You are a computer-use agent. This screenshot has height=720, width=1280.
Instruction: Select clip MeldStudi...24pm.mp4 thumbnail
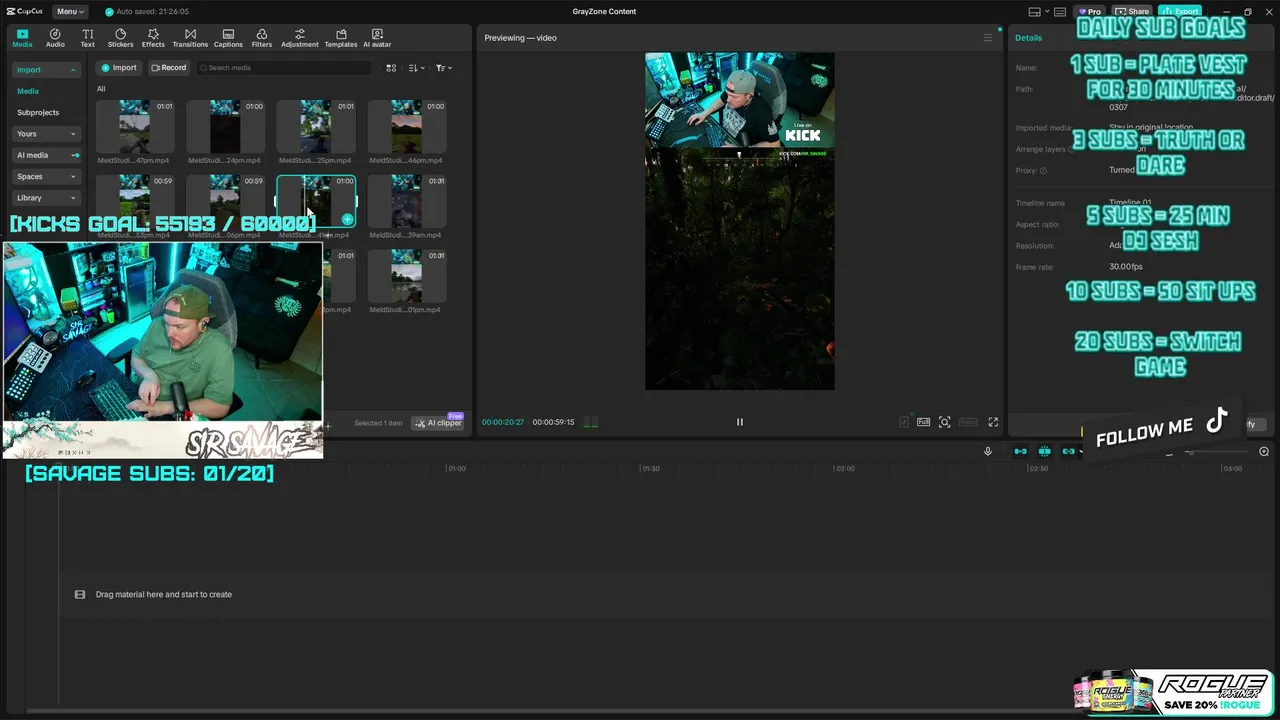225,126
